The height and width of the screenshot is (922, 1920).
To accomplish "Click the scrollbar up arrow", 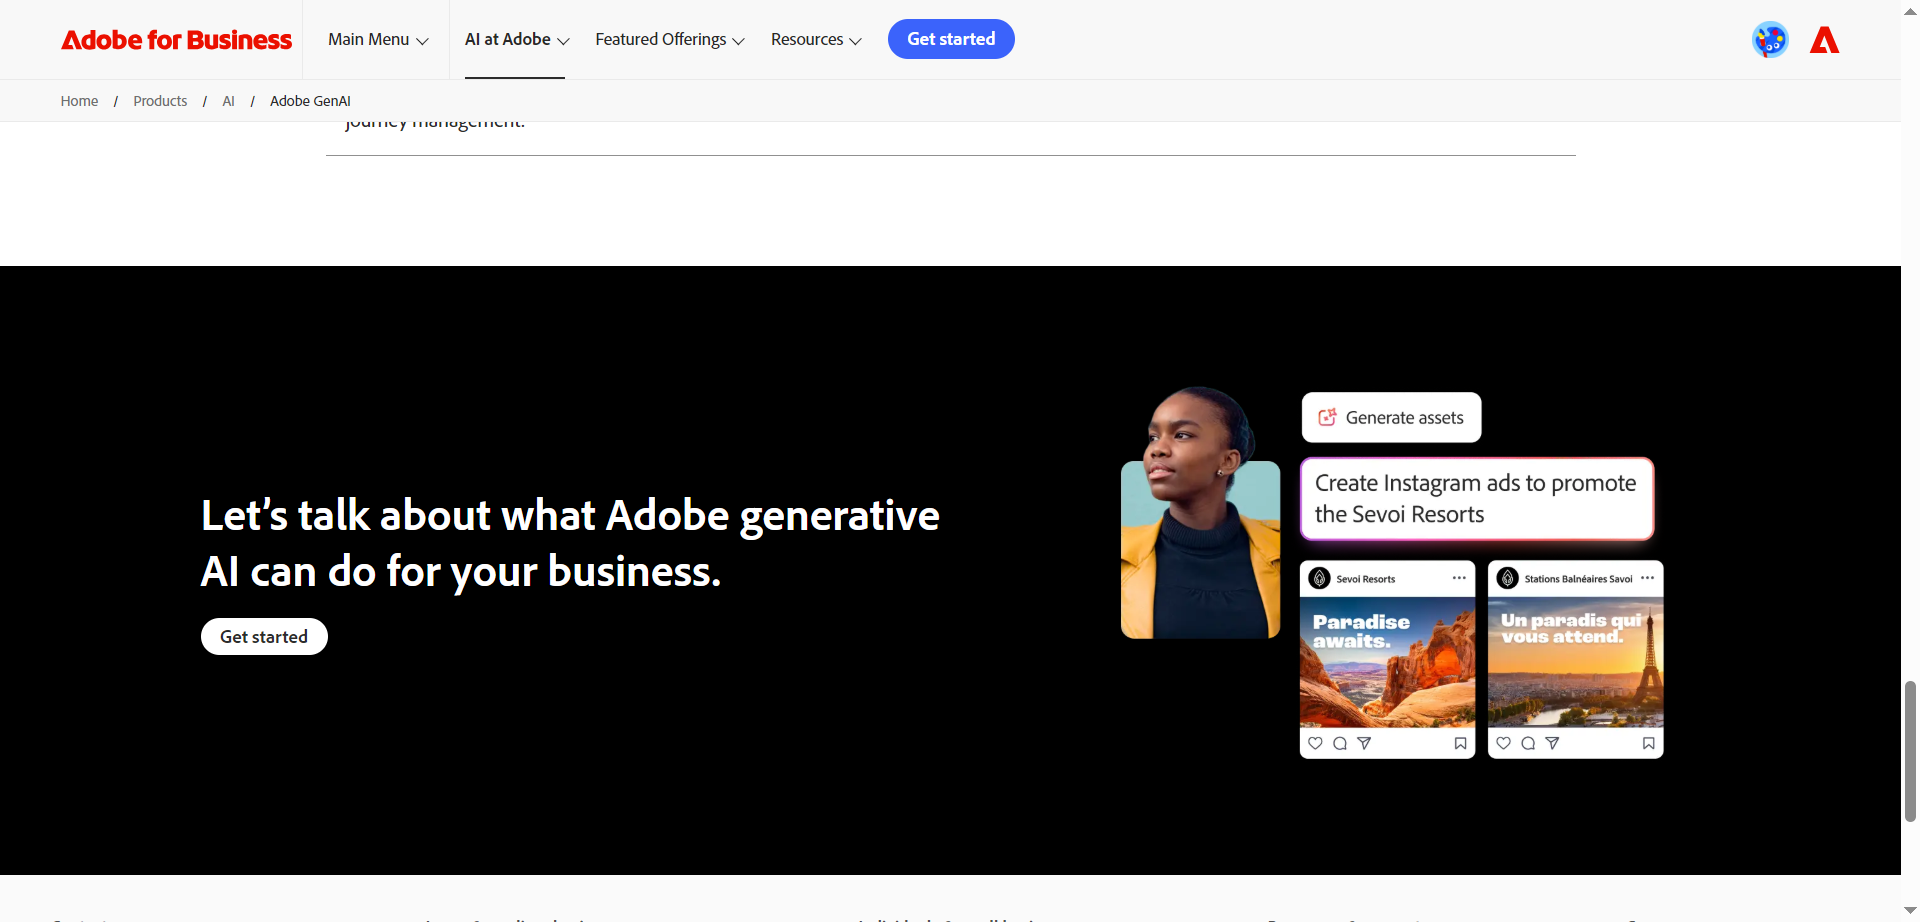I will coord(1910,10).
